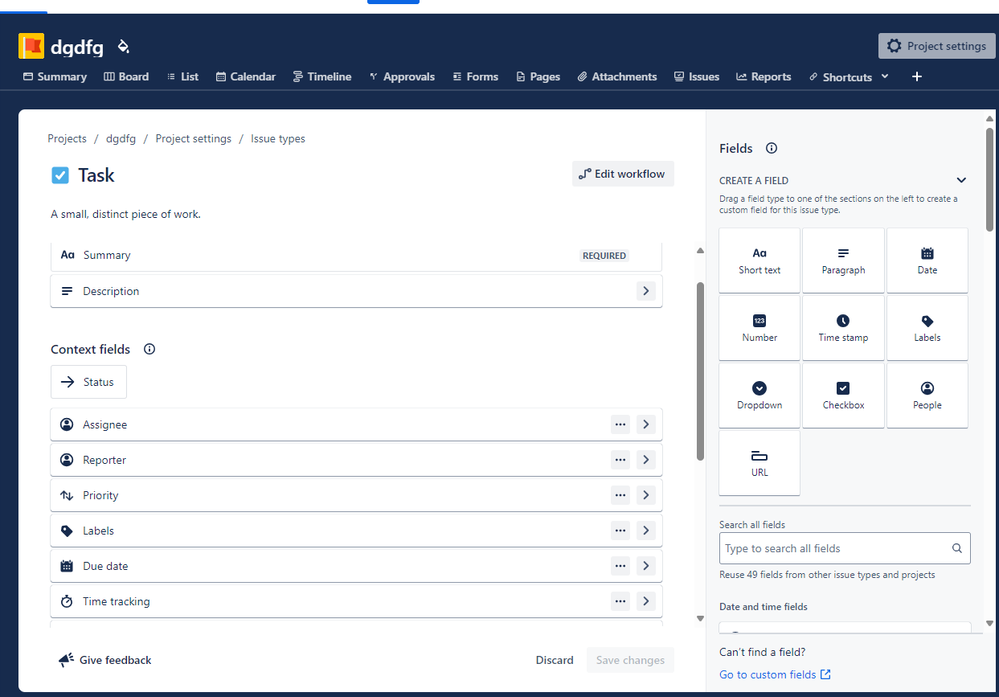Expand the Description field chevron
The width and height of the screenshot is (999, 697).
coord(645,291)
